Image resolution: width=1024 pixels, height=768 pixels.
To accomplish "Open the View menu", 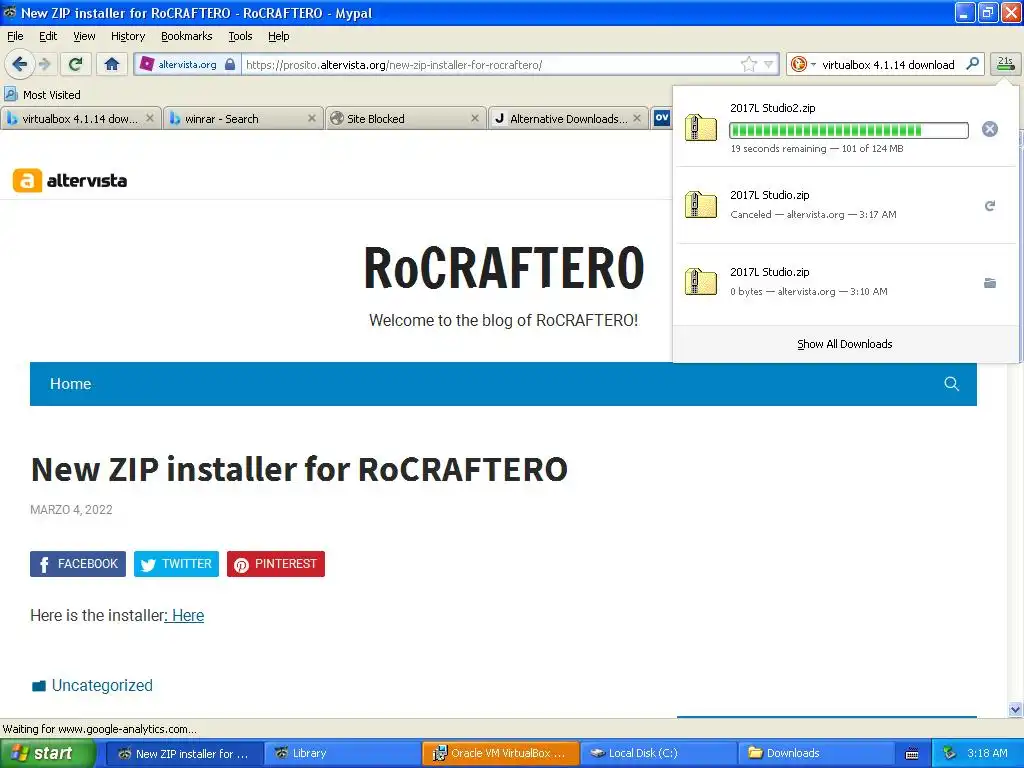I will click(x=84, y=36).
